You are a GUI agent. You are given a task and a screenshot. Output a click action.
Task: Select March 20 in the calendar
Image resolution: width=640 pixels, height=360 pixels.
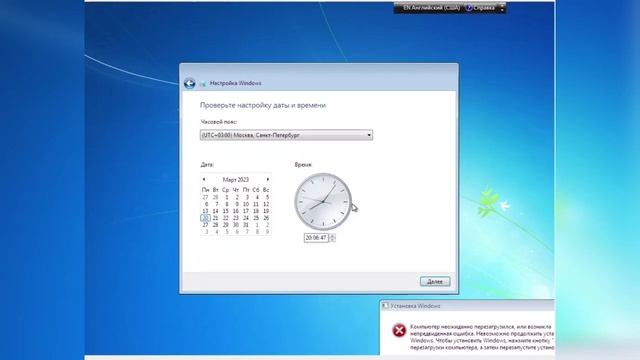(205, 218)
